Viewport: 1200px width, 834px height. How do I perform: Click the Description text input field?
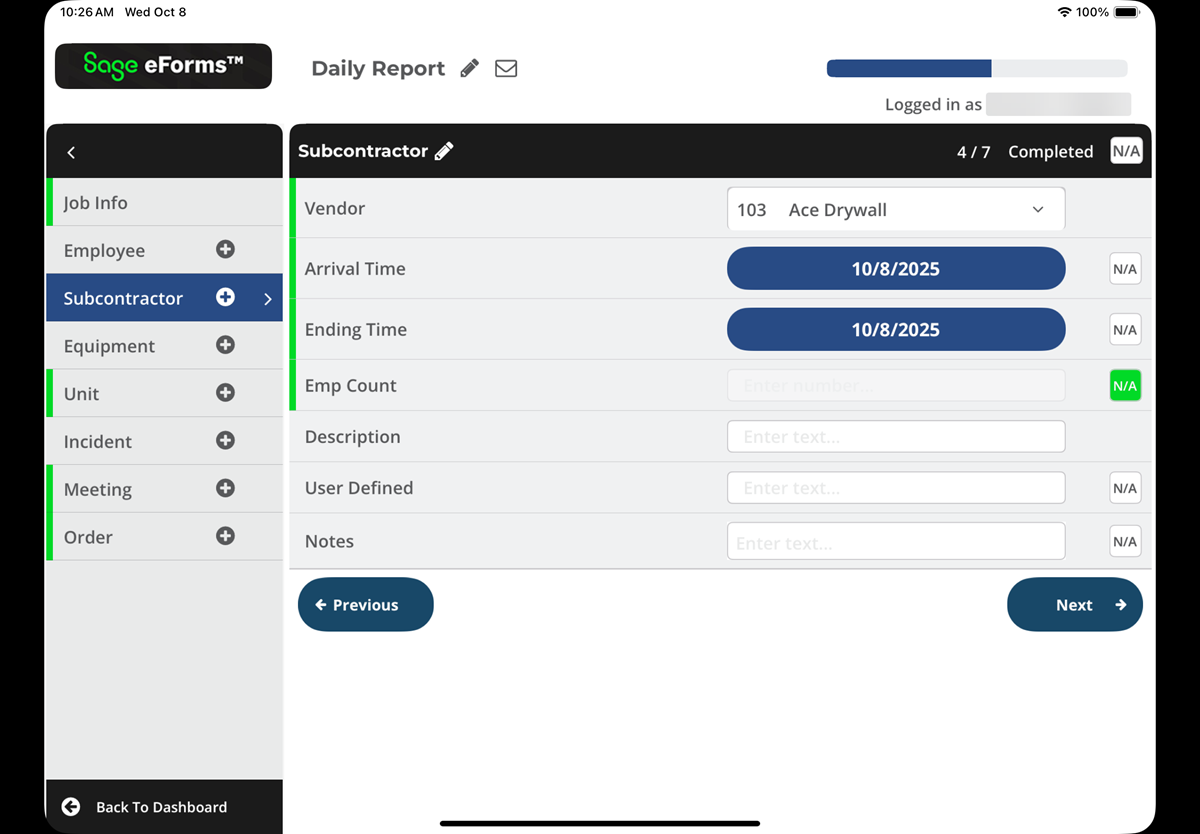tap(895, 437)
